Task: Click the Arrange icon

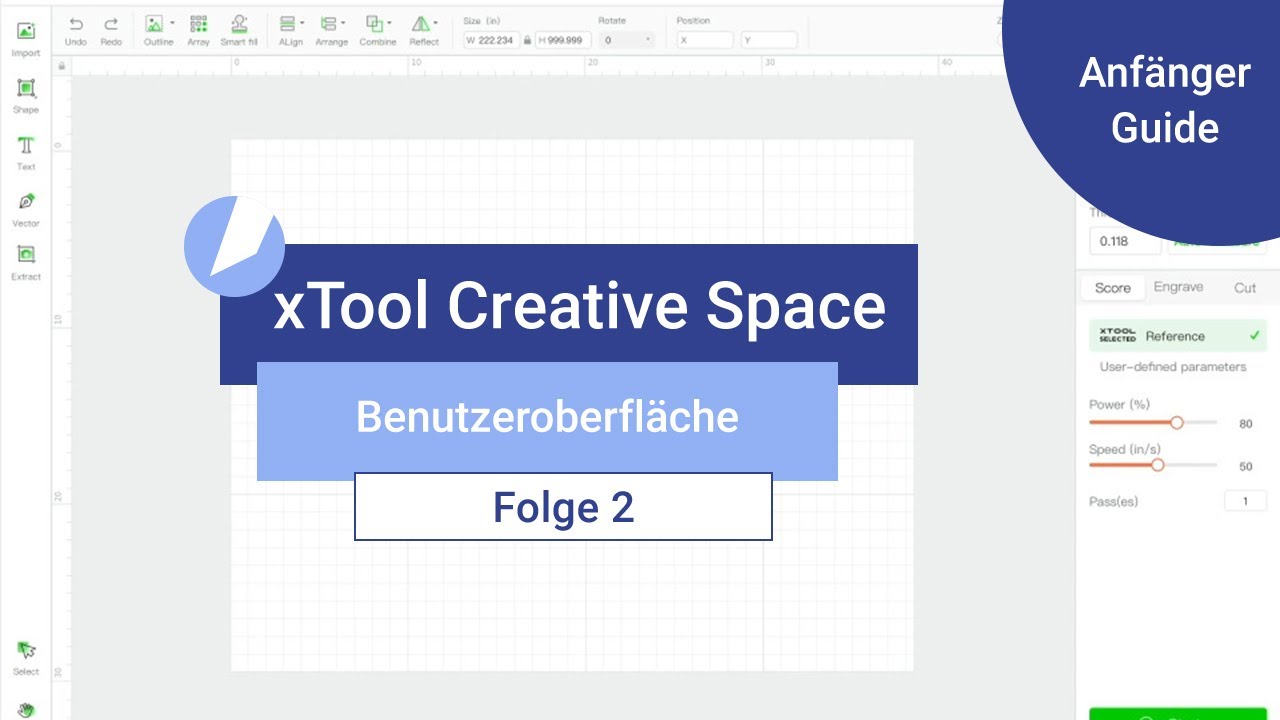Action: pyautogui.click(x=328, y=23)
